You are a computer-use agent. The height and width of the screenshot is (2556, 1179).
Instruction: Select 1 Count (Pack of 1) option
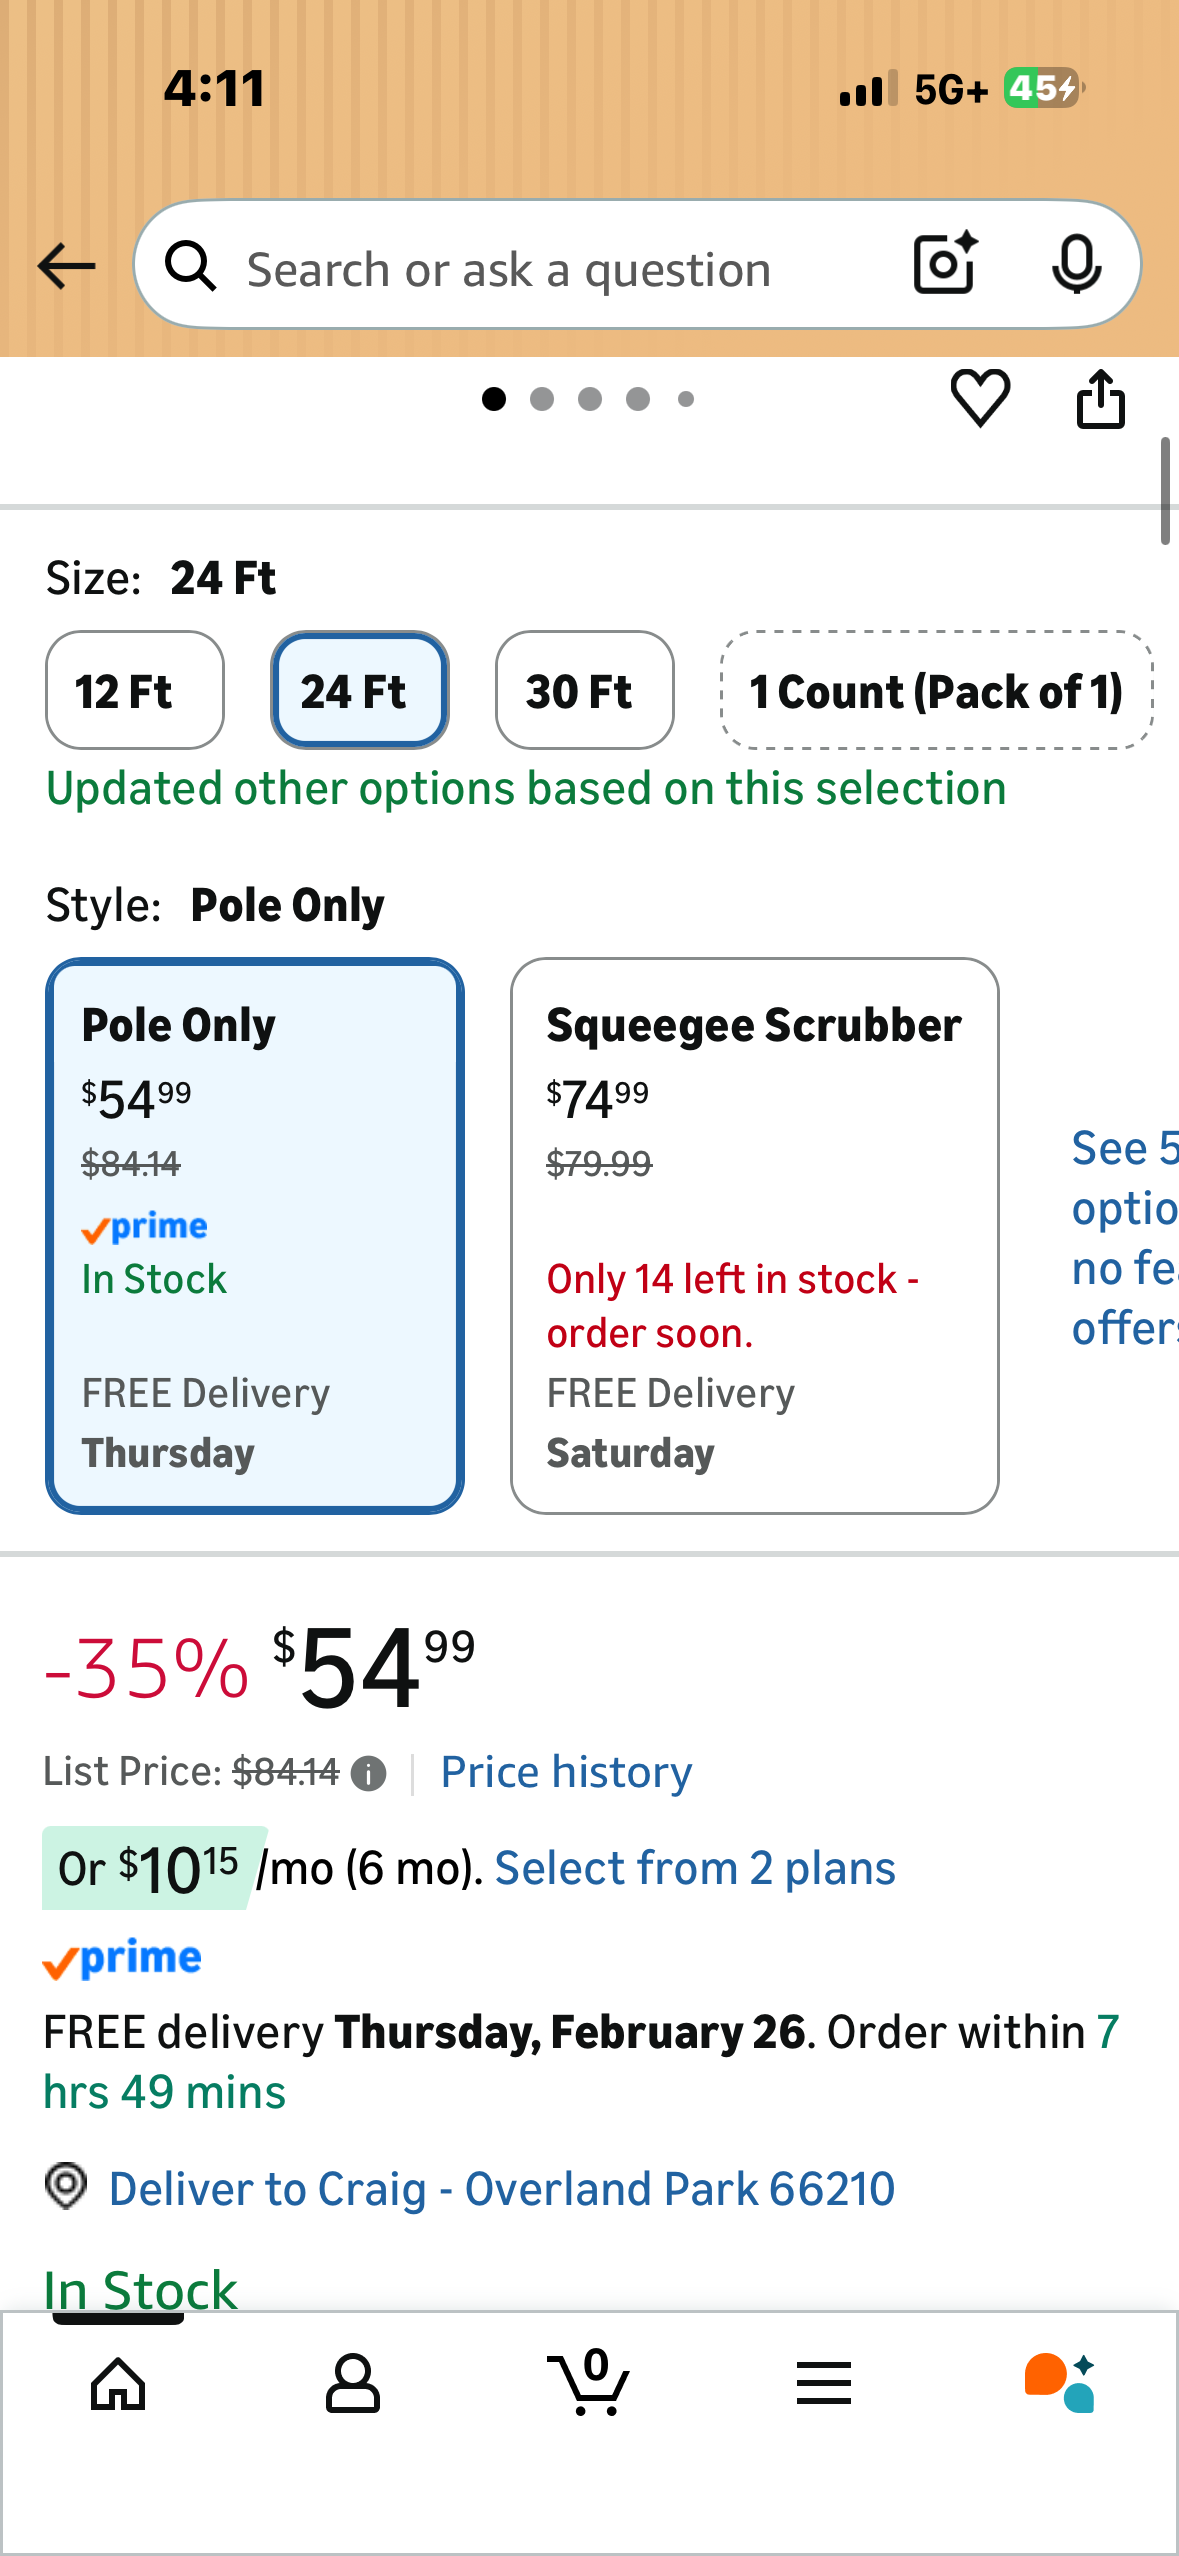936,690
